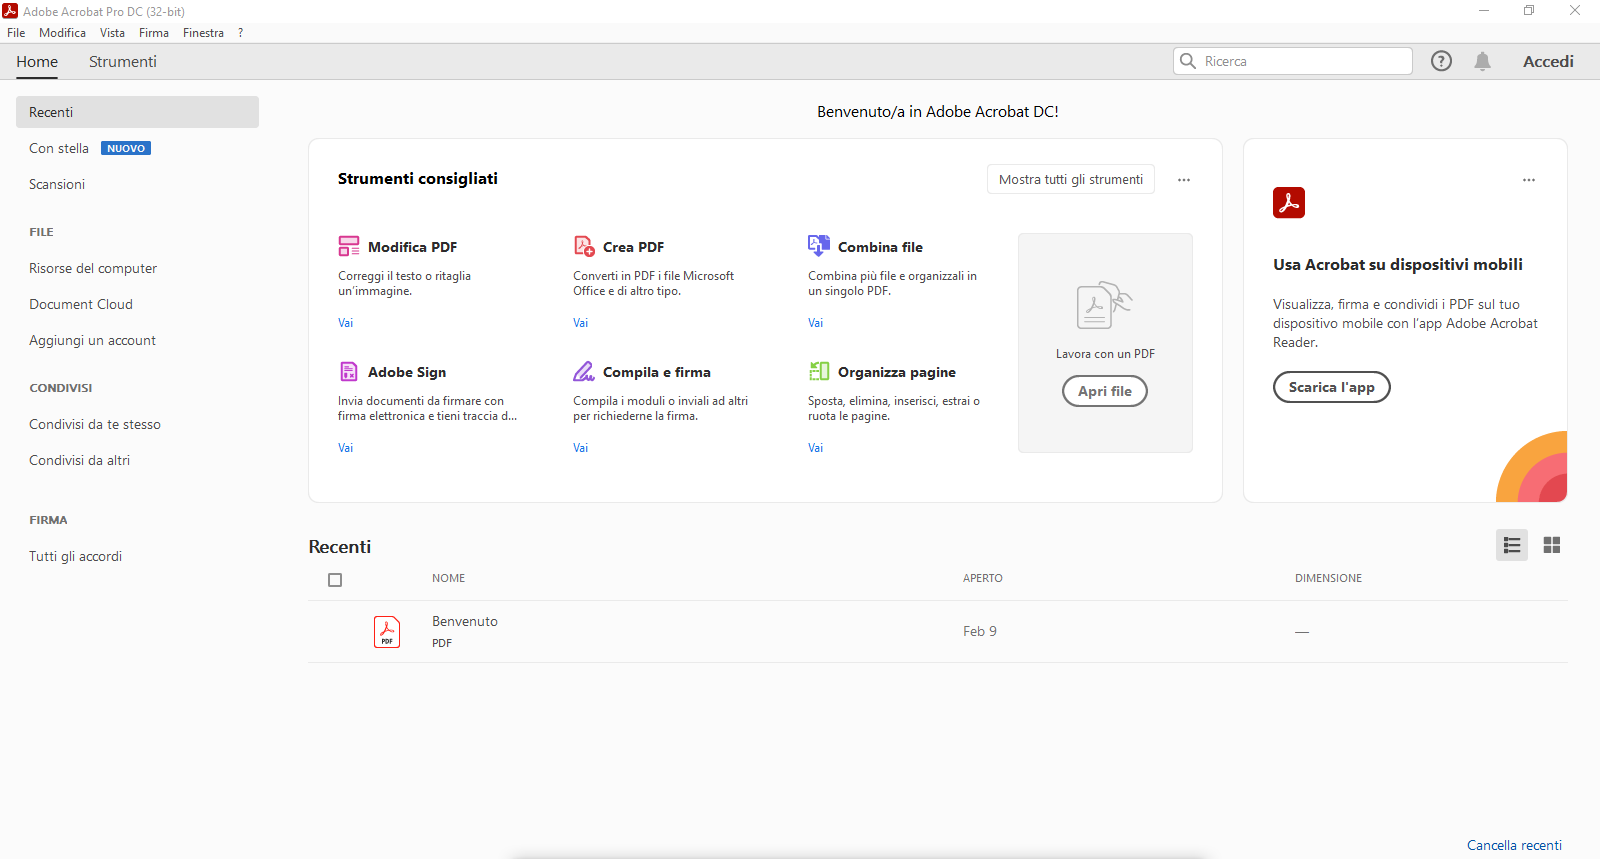The image size is (1600, 859).
Task: Click the Benvenuto PDF file icon
Action: tap(387, 632)
